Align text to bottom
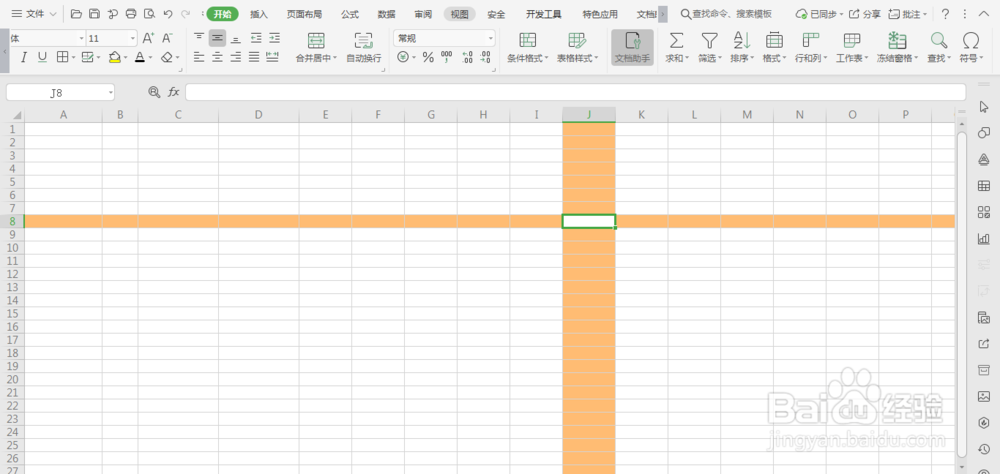This screenshot has width=1000, height=474. [x=235, y=38]
